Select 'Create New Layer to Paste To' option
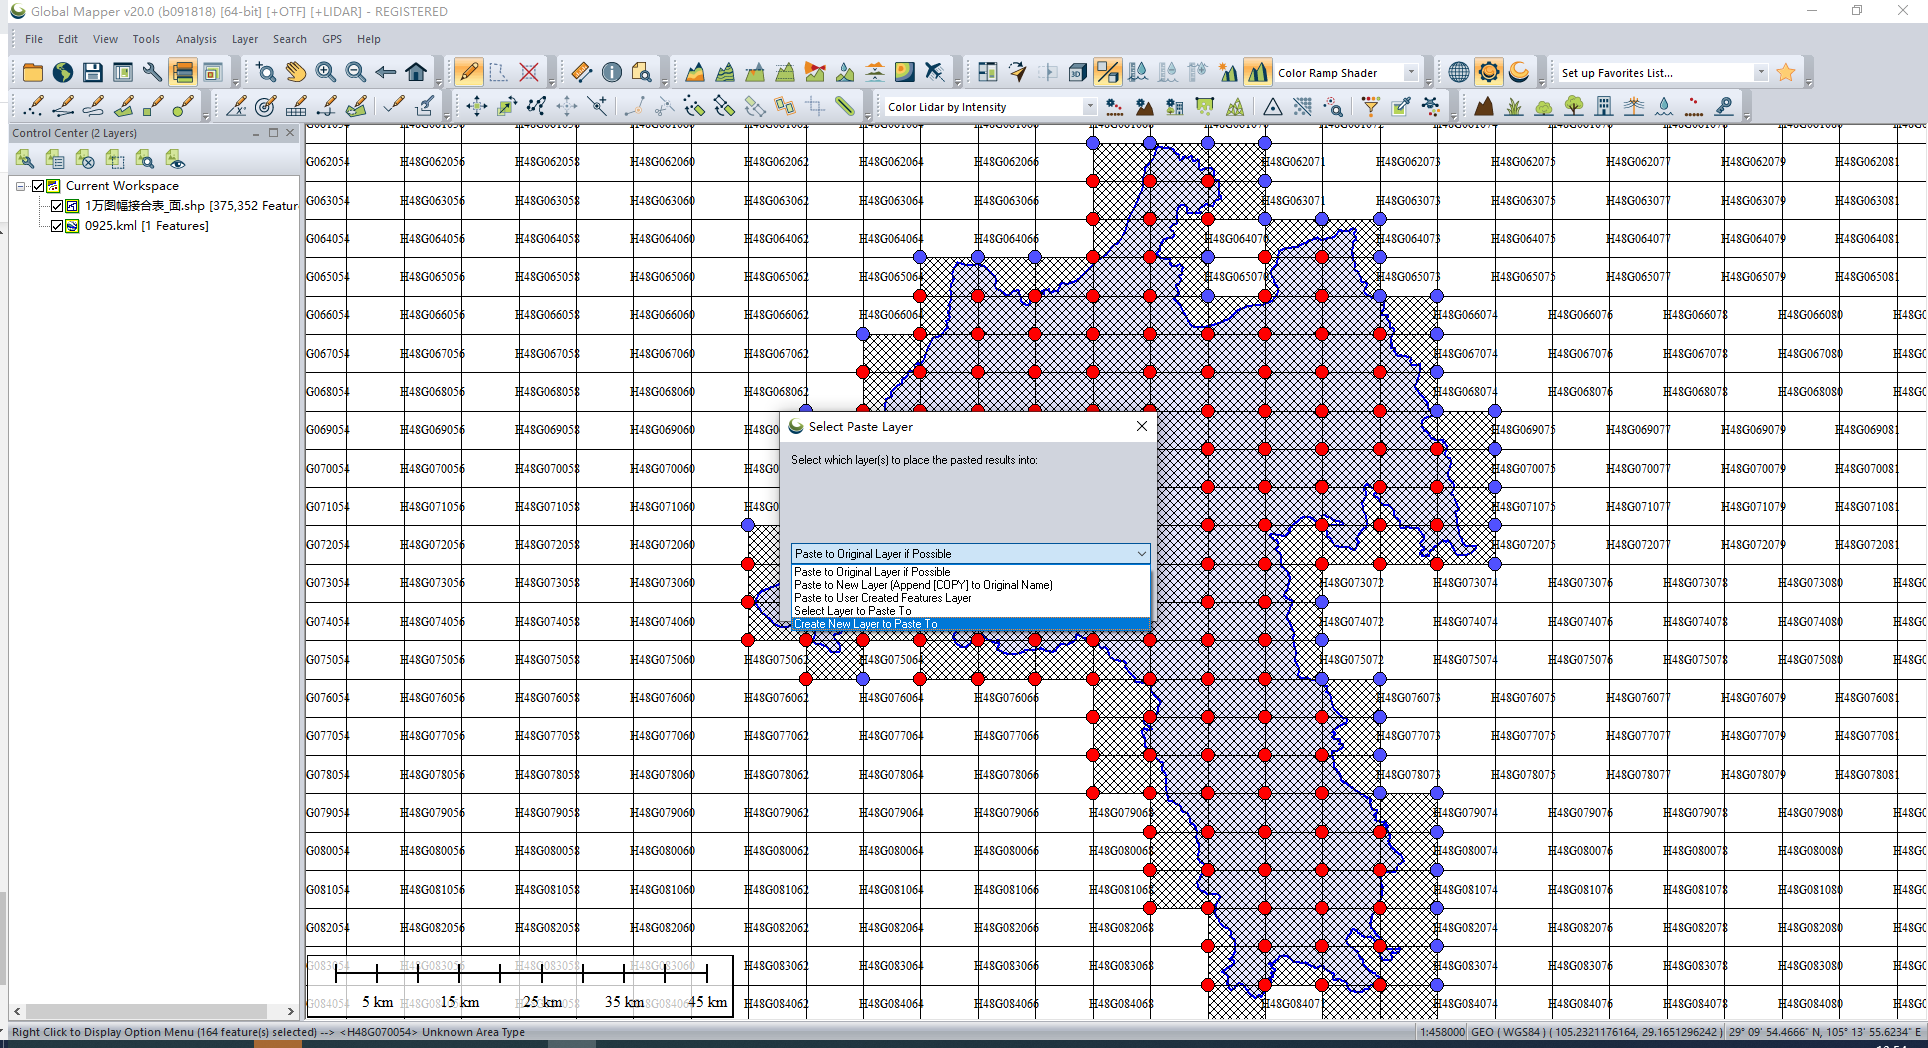This screenshot has height=1048, width=1928. tap(866, 624)
